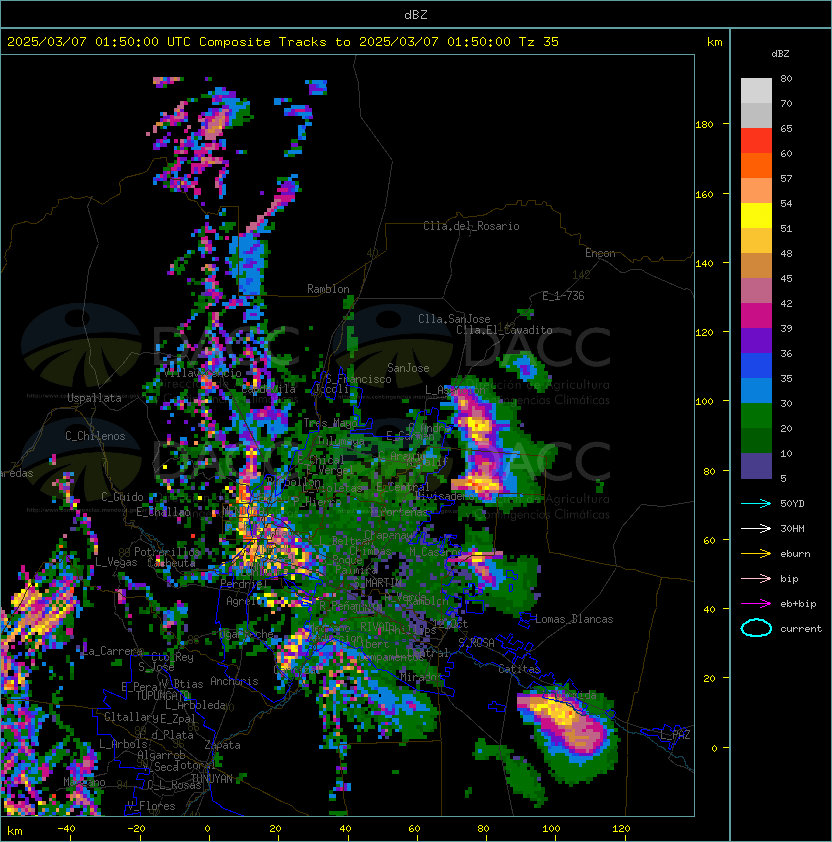
Task: Click the yellow eburn arrow in legend
Action: pyautogui.click(x=756, y=554)
